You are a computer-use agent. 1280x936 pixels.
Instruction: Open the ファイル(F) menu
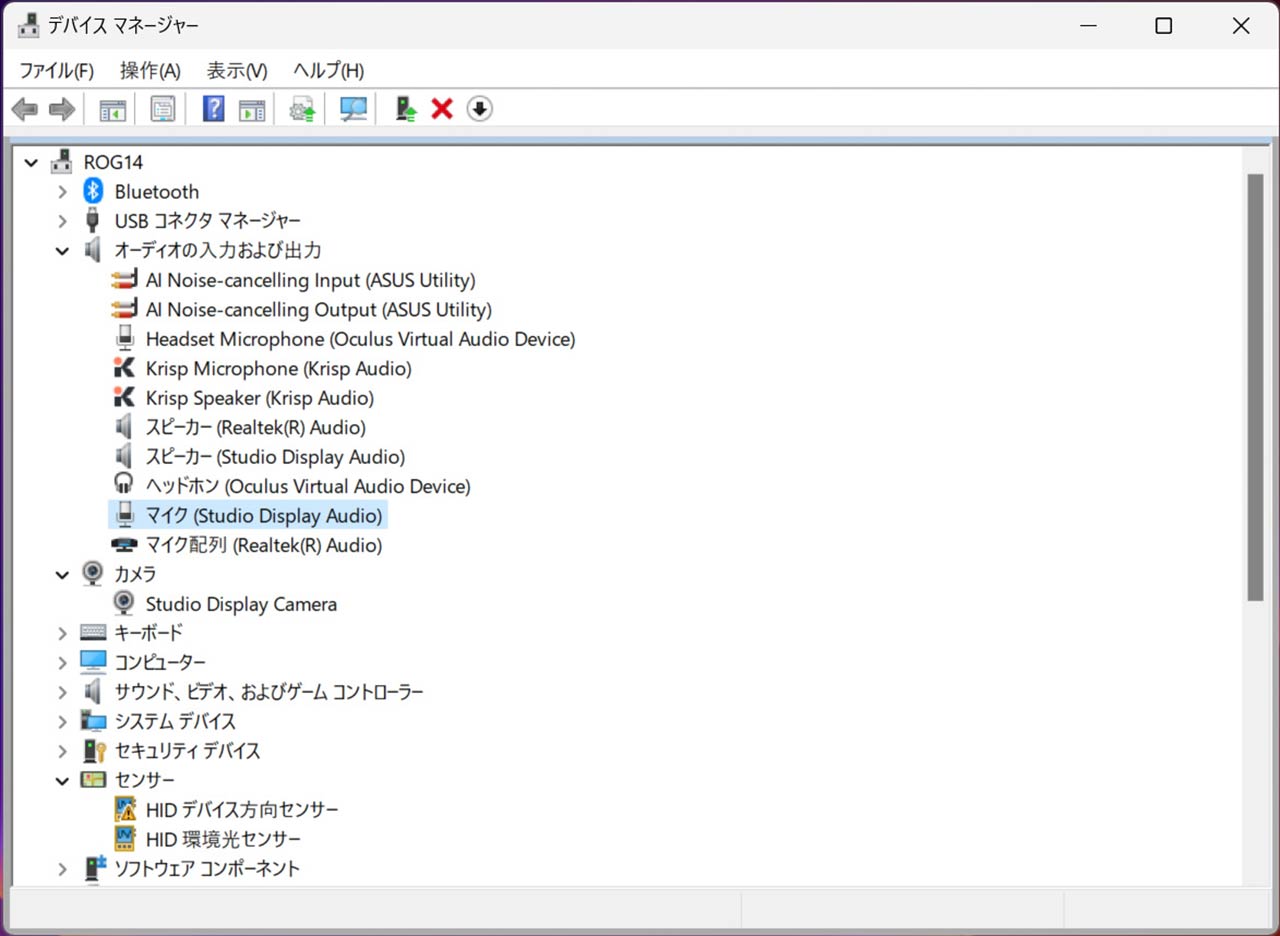[x=56, y=71]
